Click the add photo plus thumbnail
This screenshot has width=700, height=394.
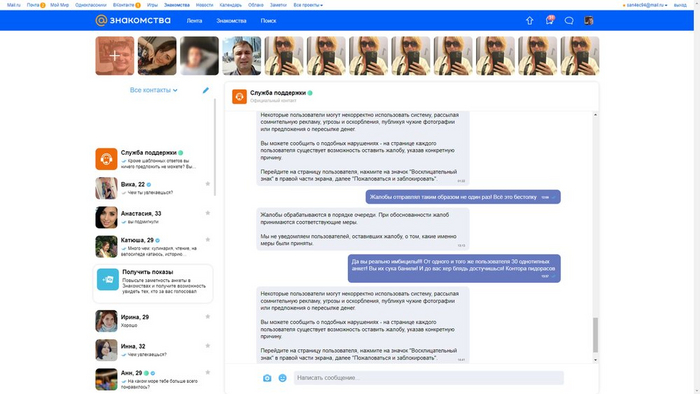(115, 56)
